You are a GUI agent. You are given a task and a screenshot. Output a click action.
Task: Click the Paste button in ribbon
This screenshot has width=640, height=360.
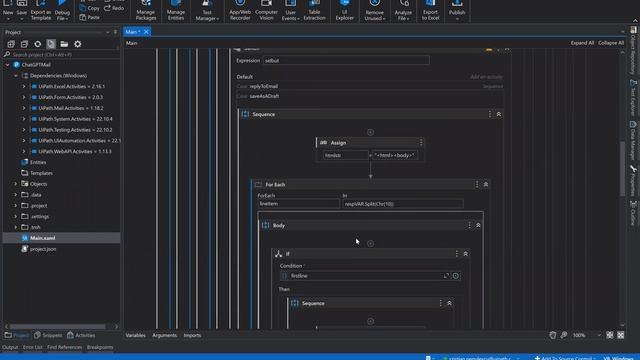pyautogui.click(x=89, y=18)
